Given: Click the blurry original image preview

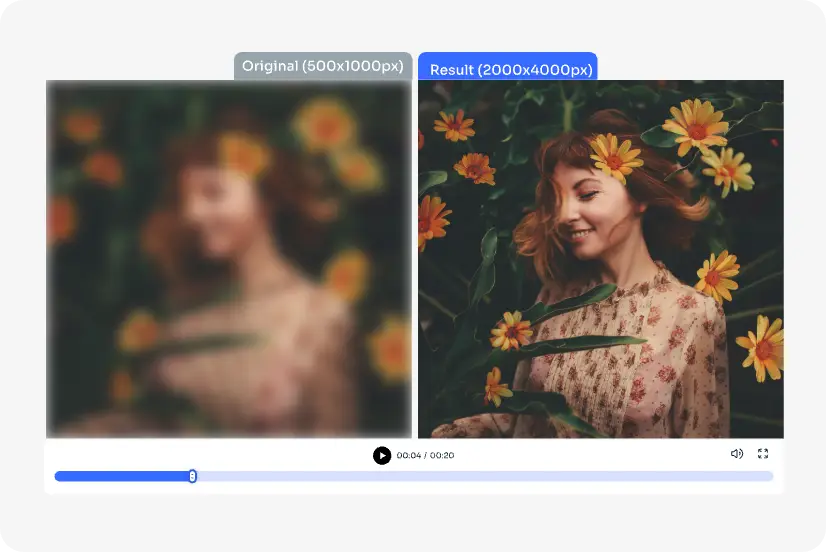Looking at the screenshot, I should pyautogui.click(x=229, y=260).
